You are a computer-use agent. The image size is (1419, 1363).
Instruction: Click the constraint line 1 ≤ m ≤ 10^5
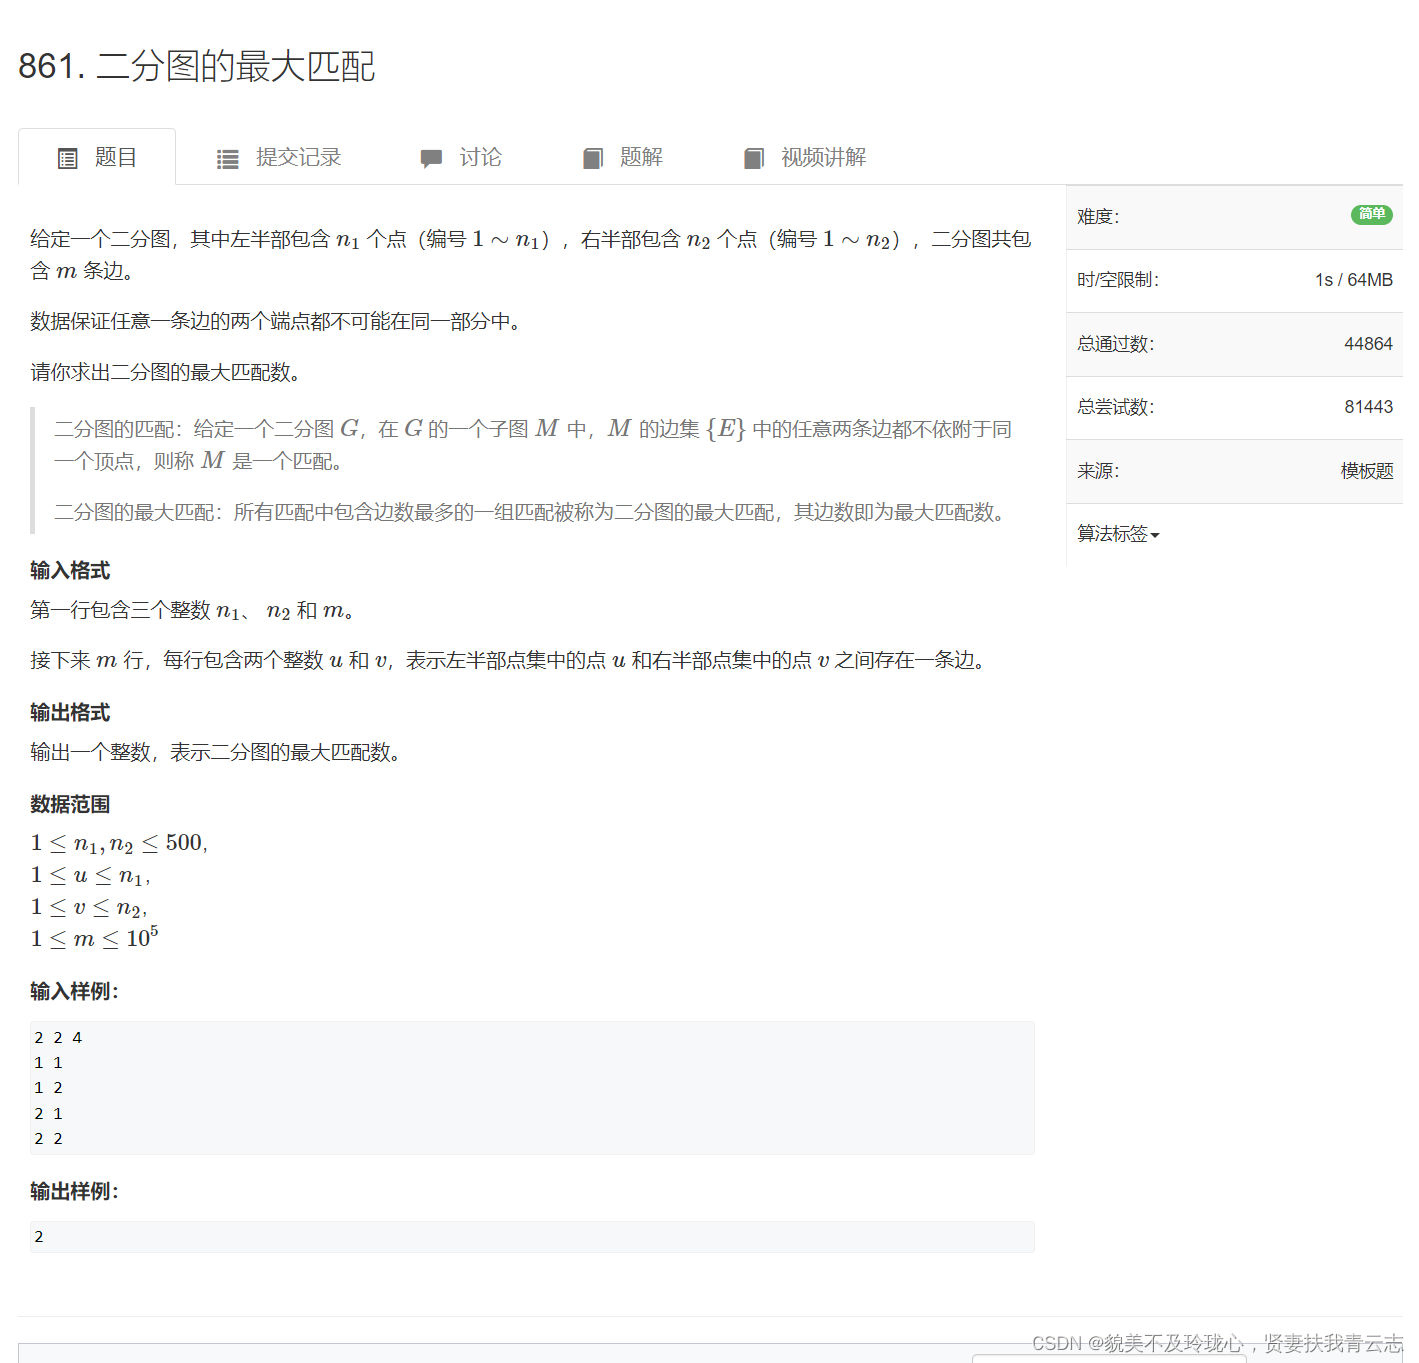coord(95,939)
